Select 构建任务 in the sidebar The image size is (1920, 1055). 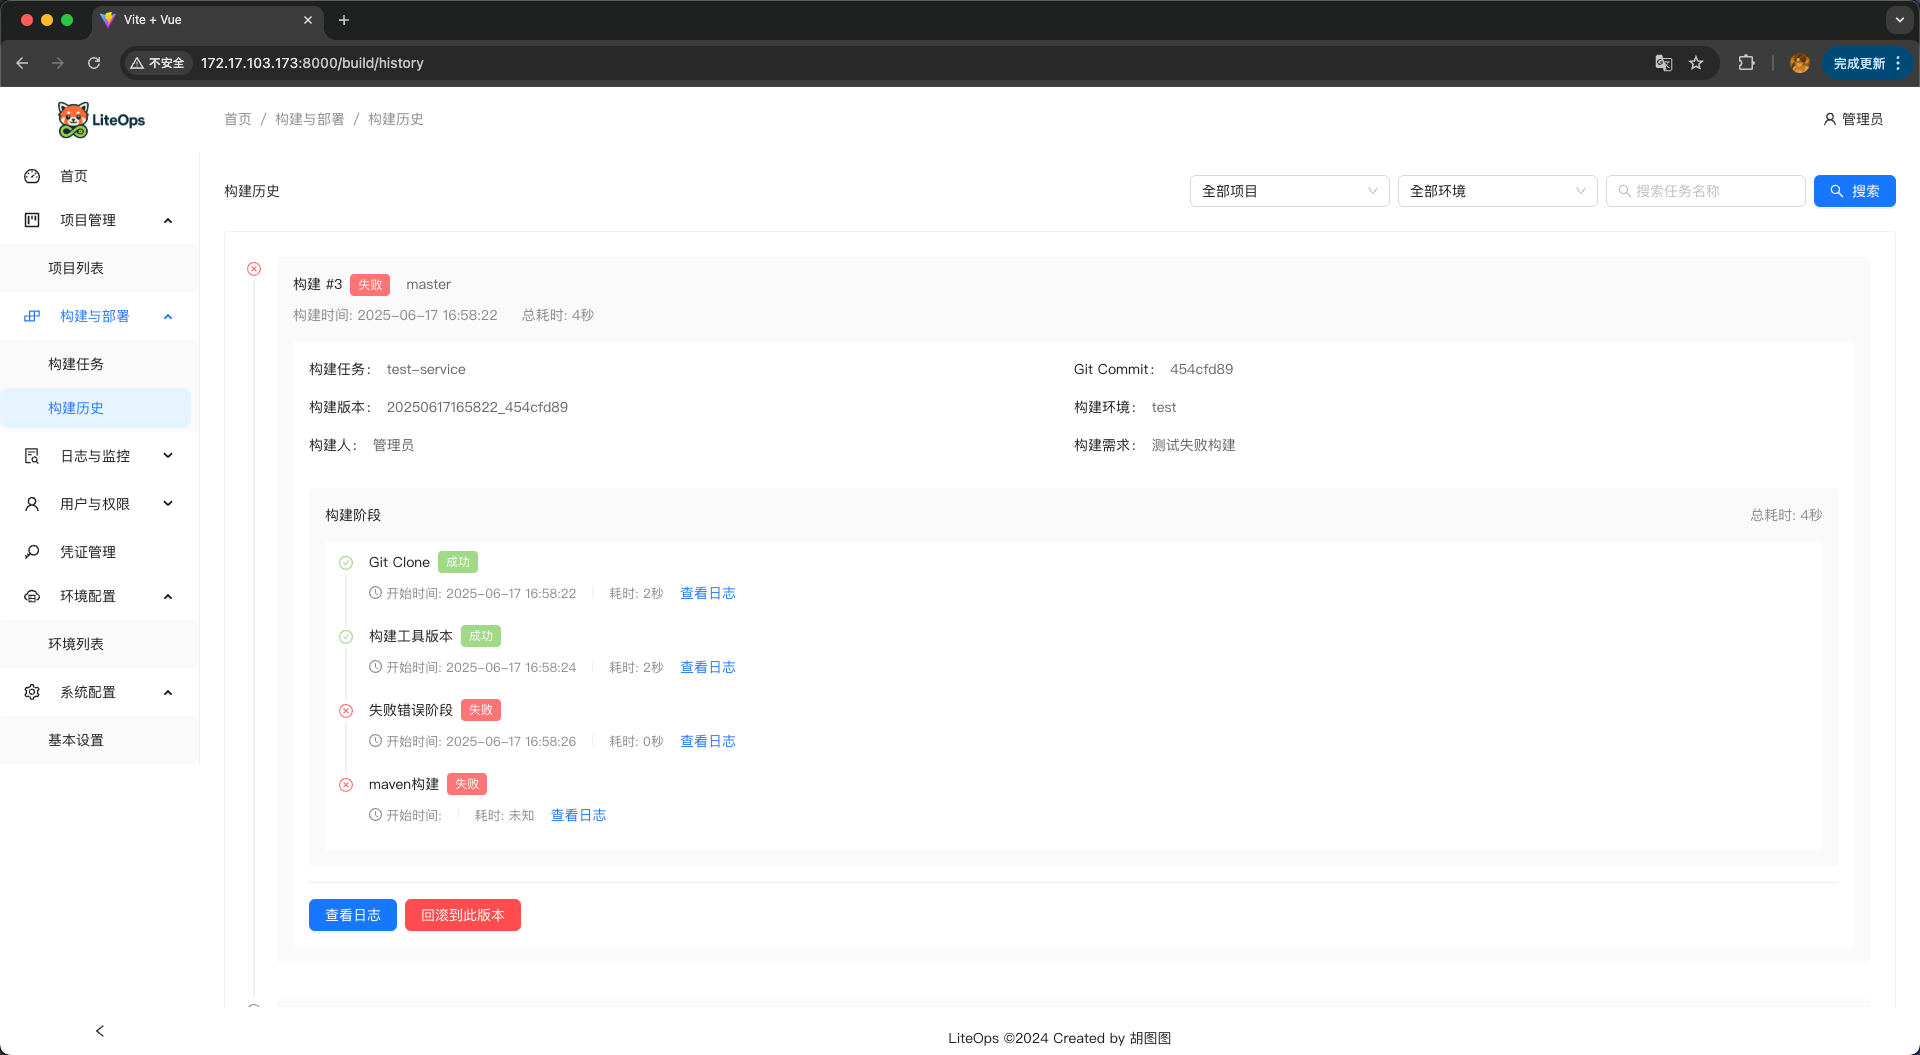point(76,364)
